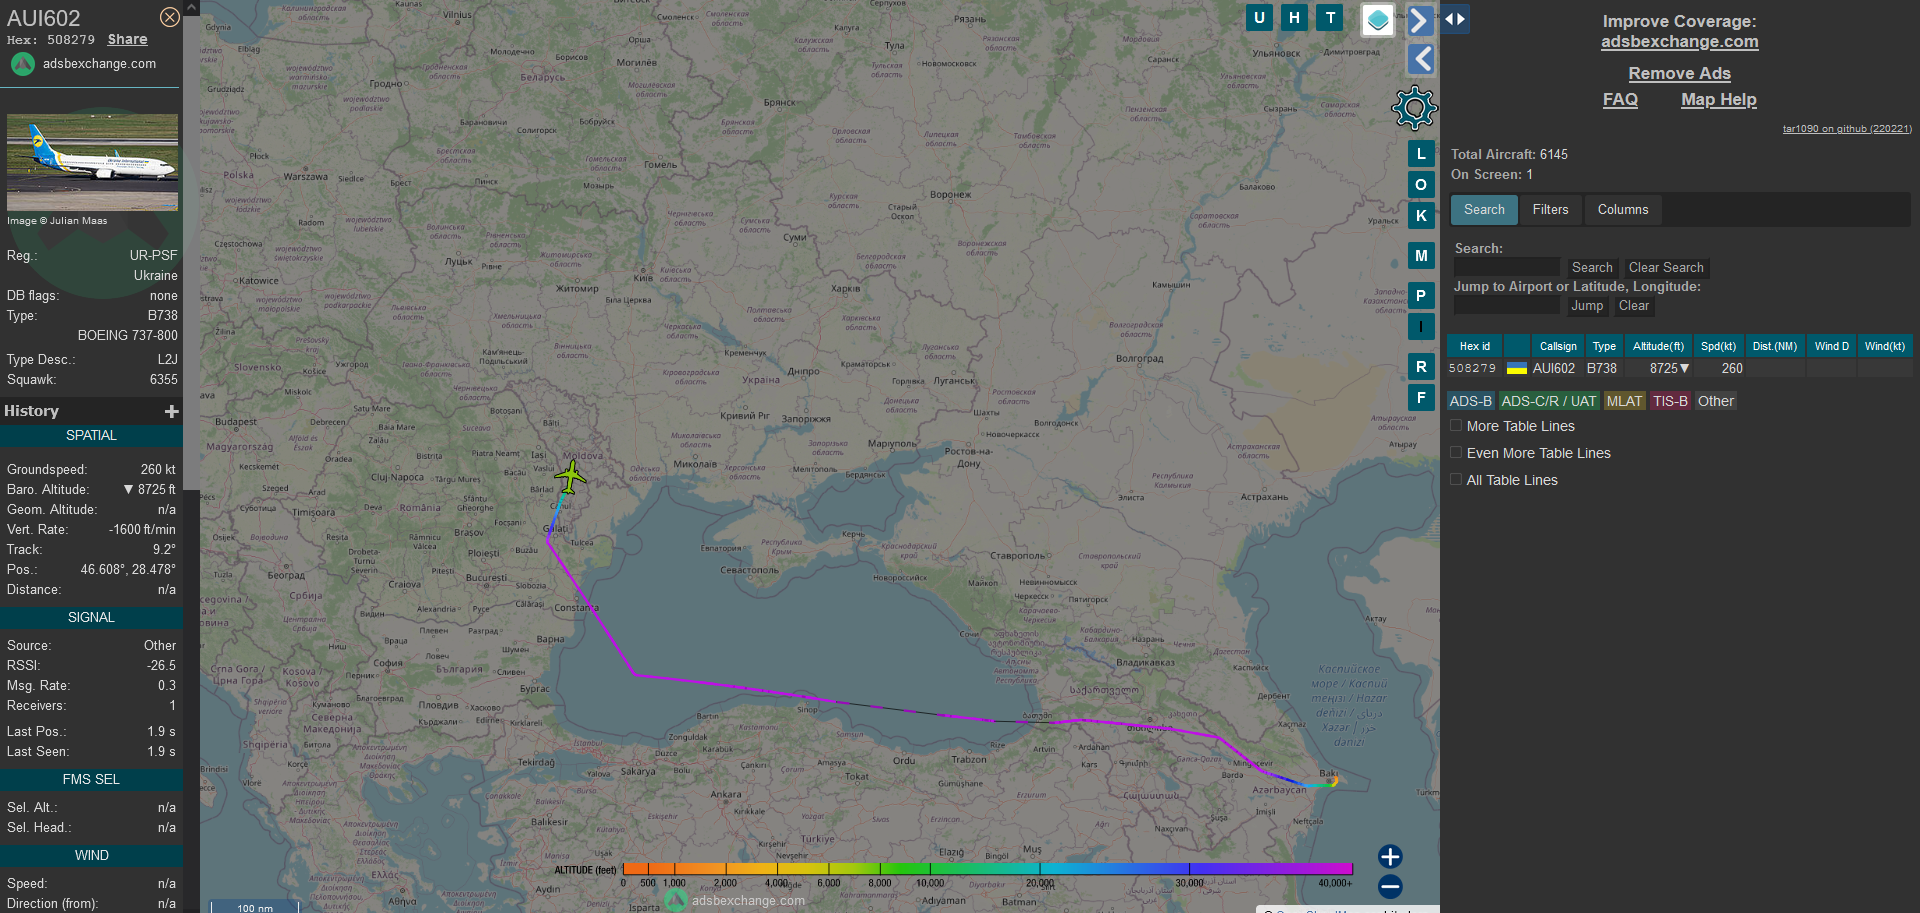Sort table by Wind D column
This screenshot has height=913, width=1920.
click(x=1831, y=346)
